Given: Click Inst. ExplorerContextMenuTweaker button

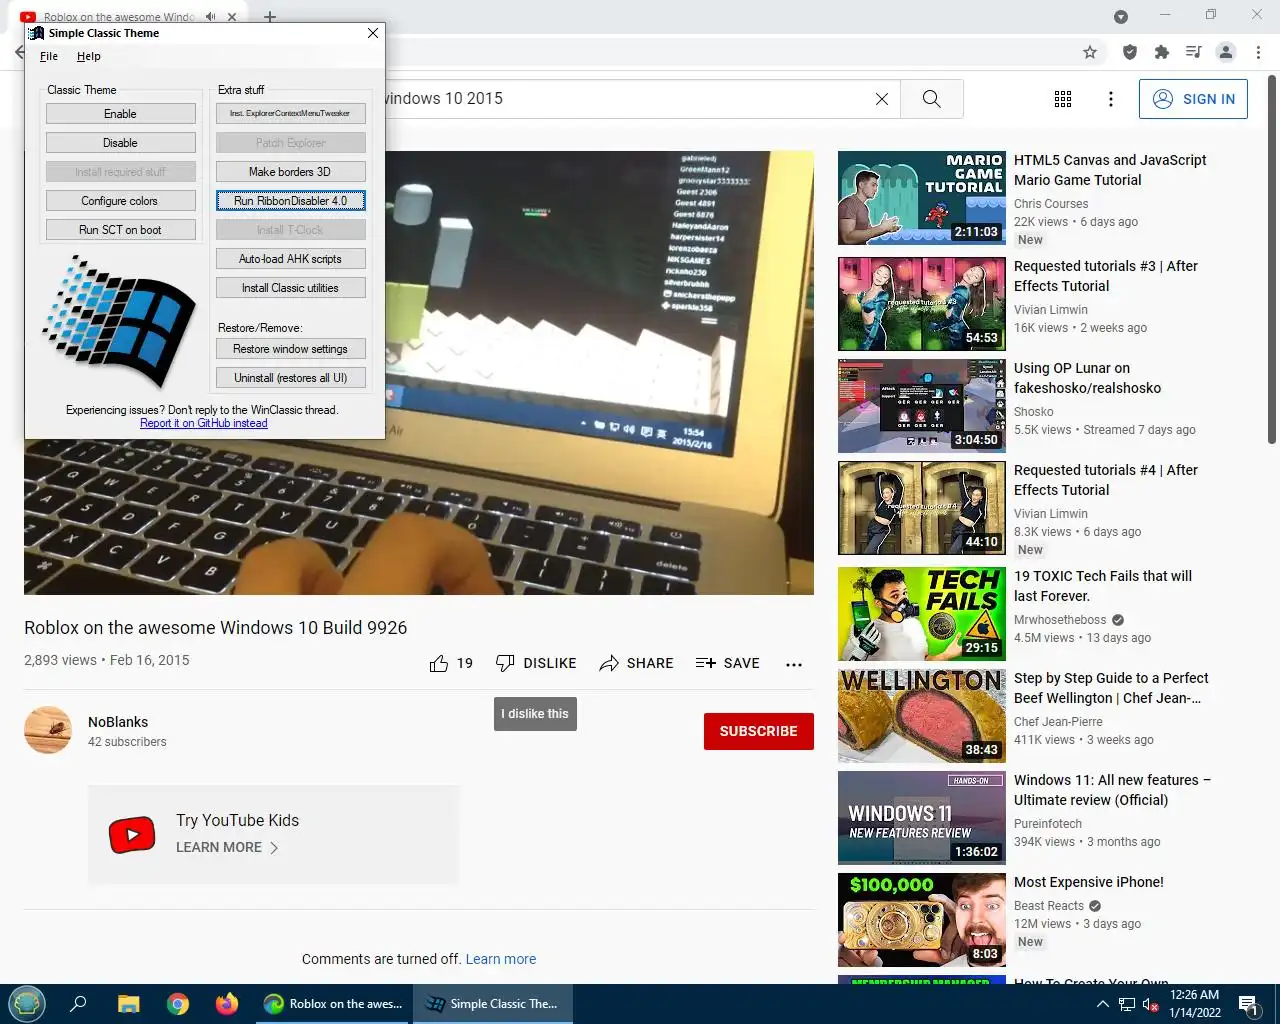Looking at the screenshot, I should (290, 114).
